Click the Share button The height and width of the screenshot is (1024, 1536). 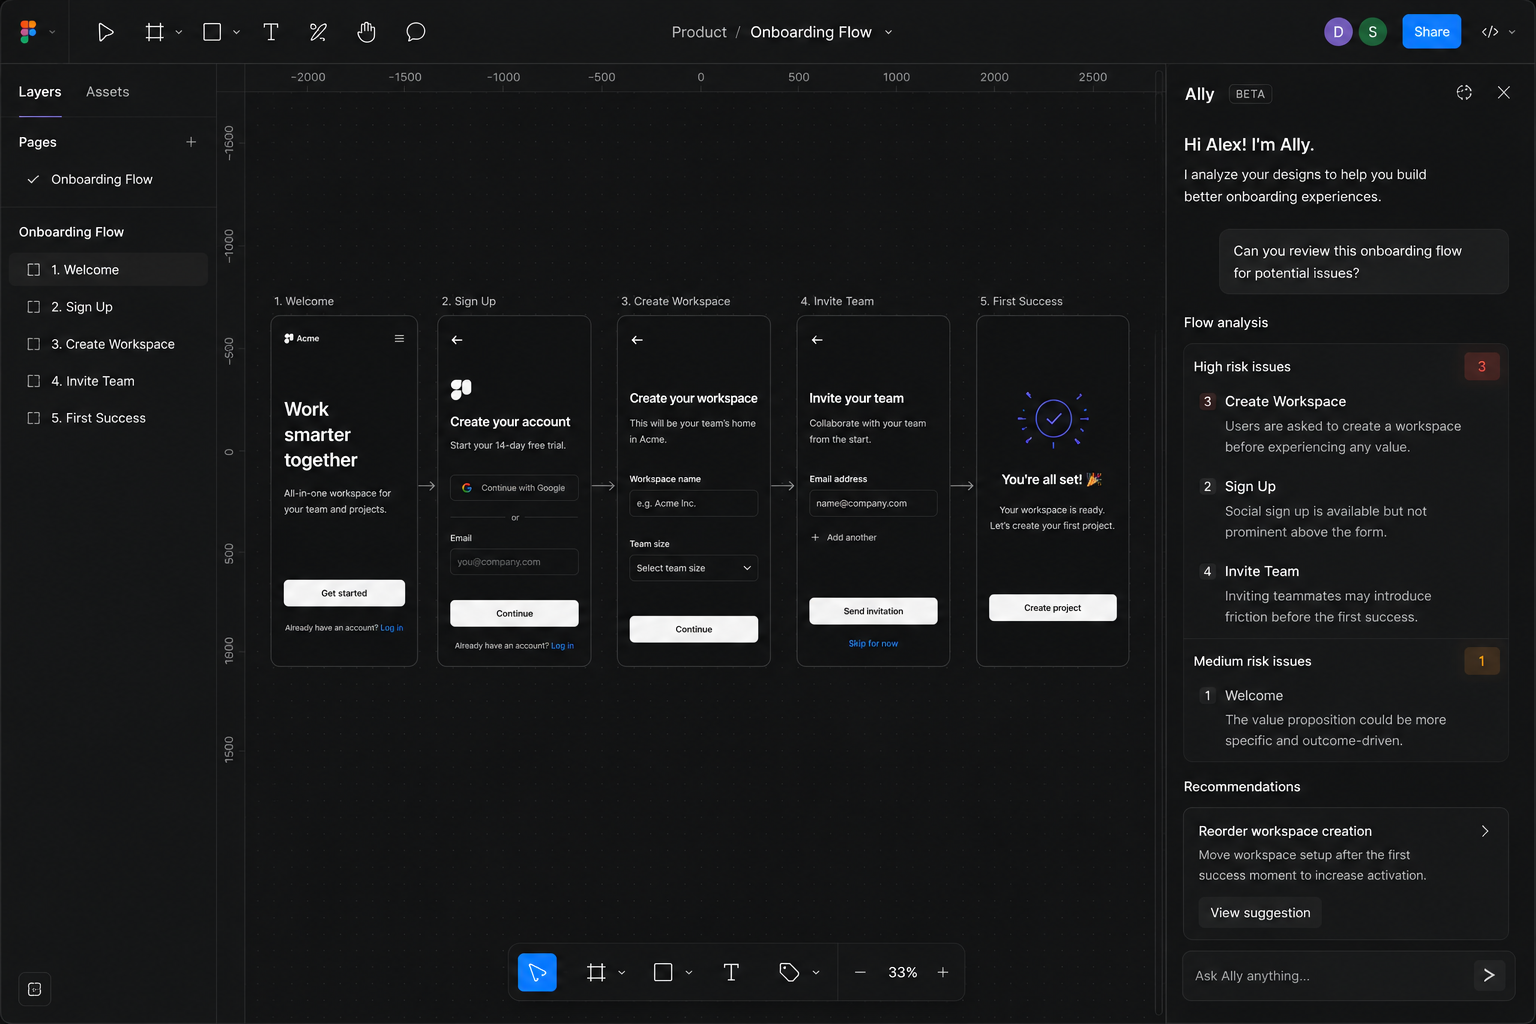click(1431, 32)
